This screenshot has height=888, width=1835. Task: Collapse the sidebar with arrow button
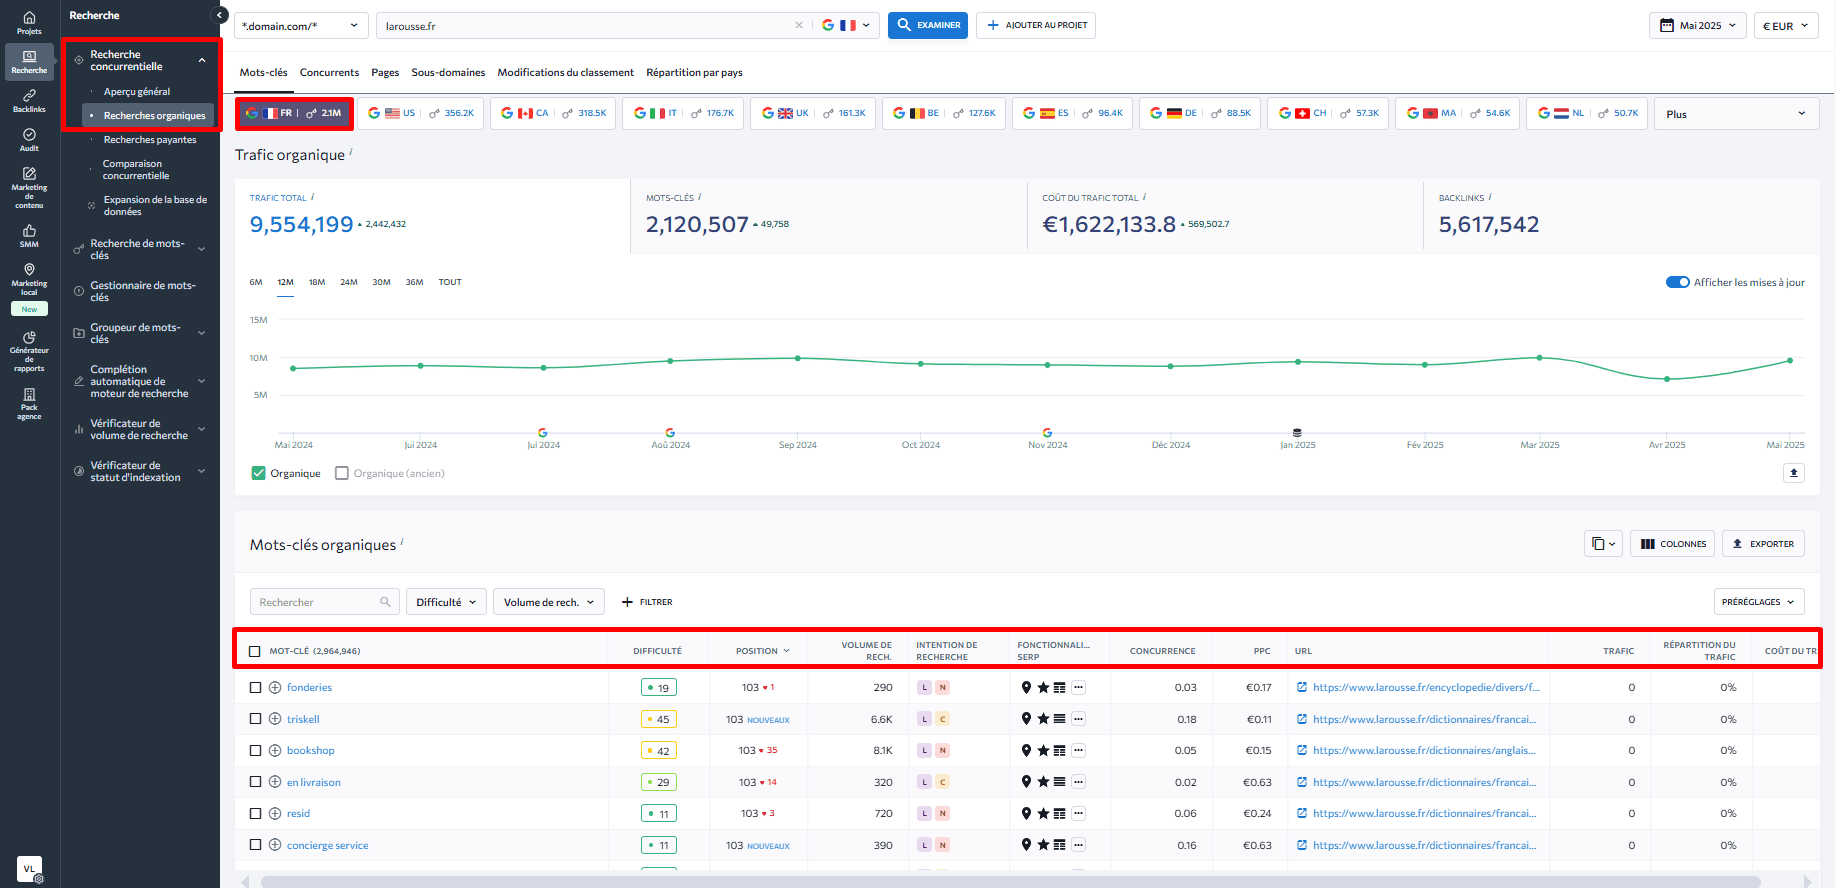[220, 15]
